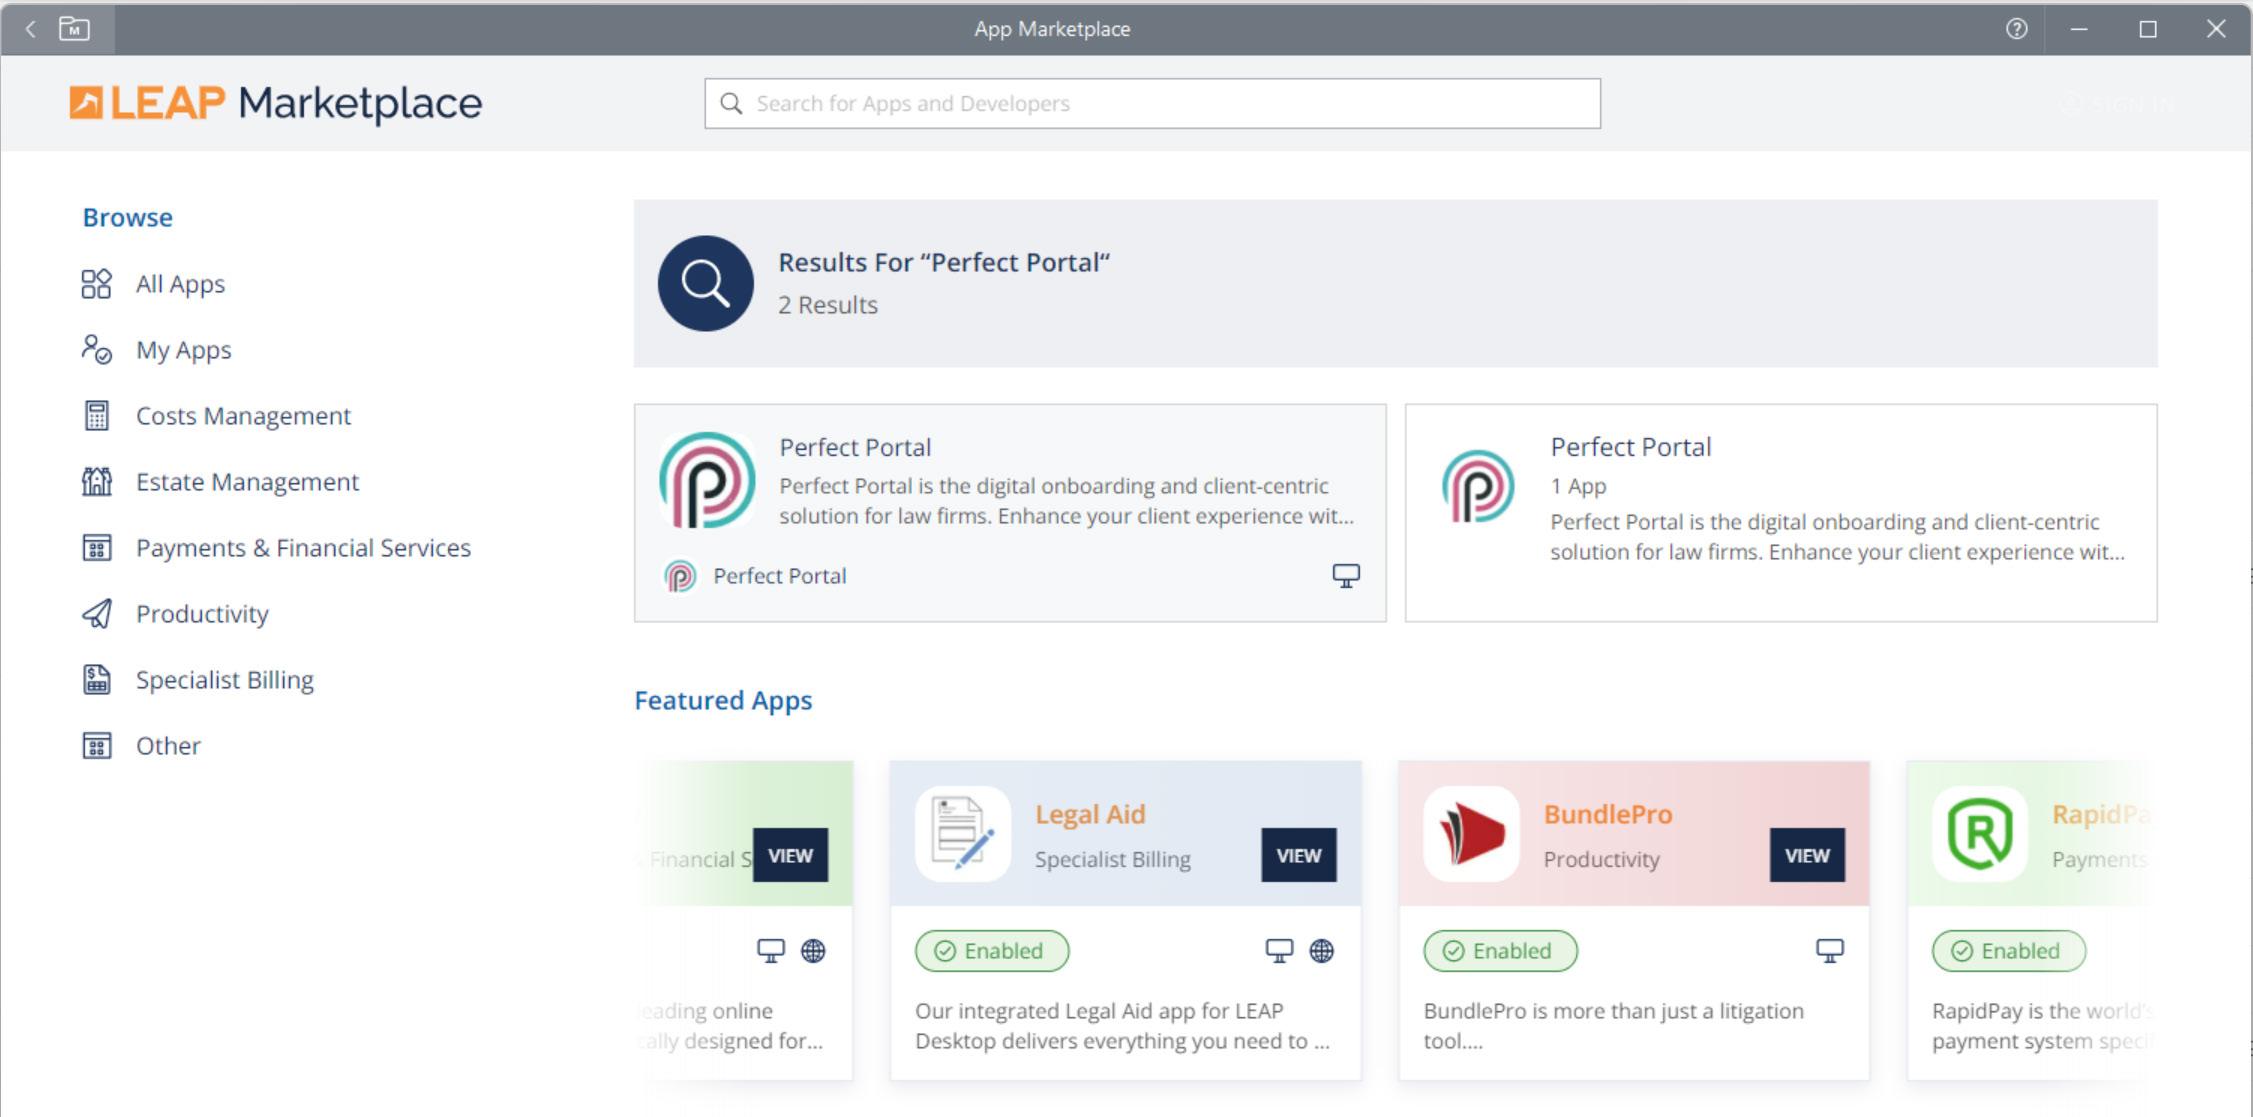Click the '1 App' text on developer card
2253x1117 pixels.
[1579, 486]
